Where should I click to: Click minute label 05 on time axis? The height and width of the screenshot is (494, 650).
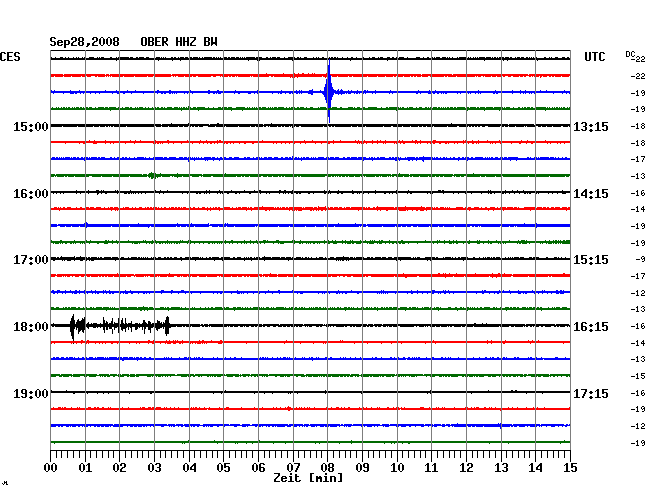point(223,467)
